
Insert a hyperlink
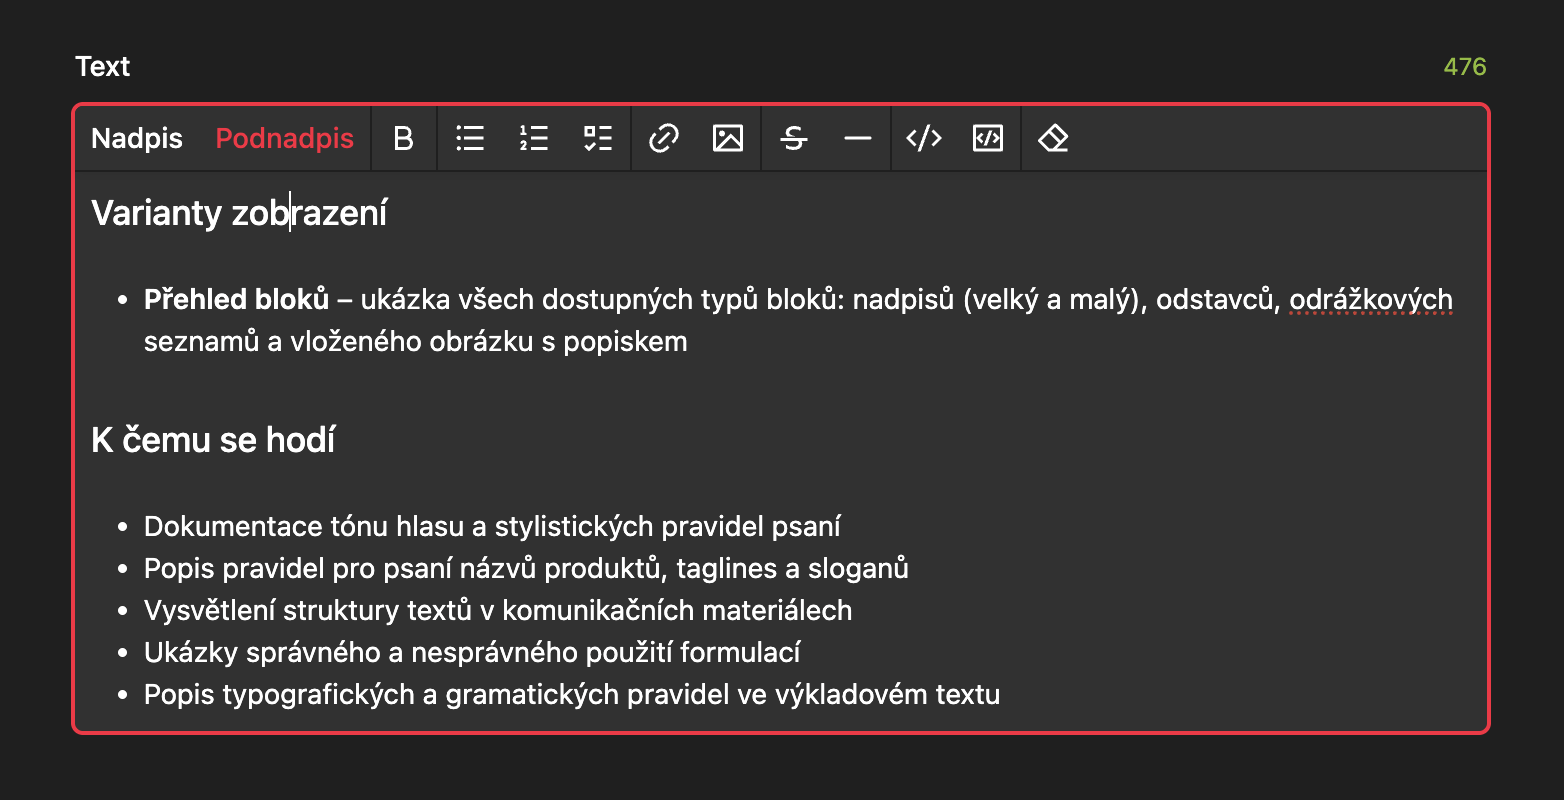coord(664,138)
